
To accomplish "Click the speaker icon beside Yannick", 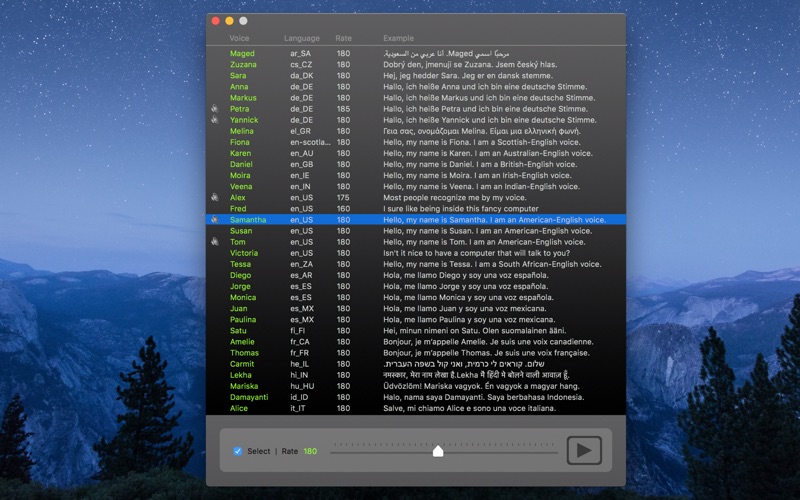I will tap(215, 120).
